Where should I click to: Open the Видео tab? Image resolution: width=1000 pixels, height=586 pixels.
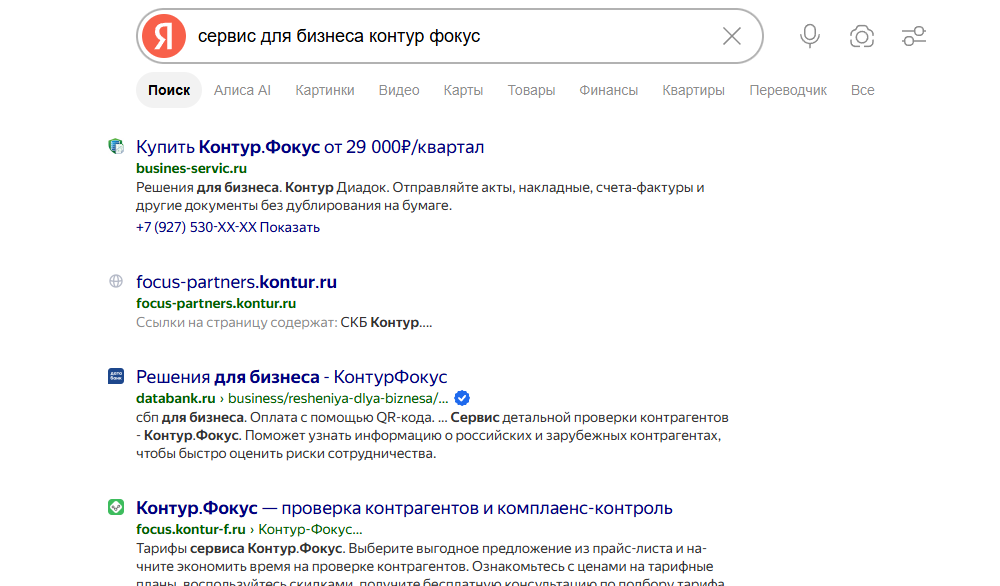(399, 91)
